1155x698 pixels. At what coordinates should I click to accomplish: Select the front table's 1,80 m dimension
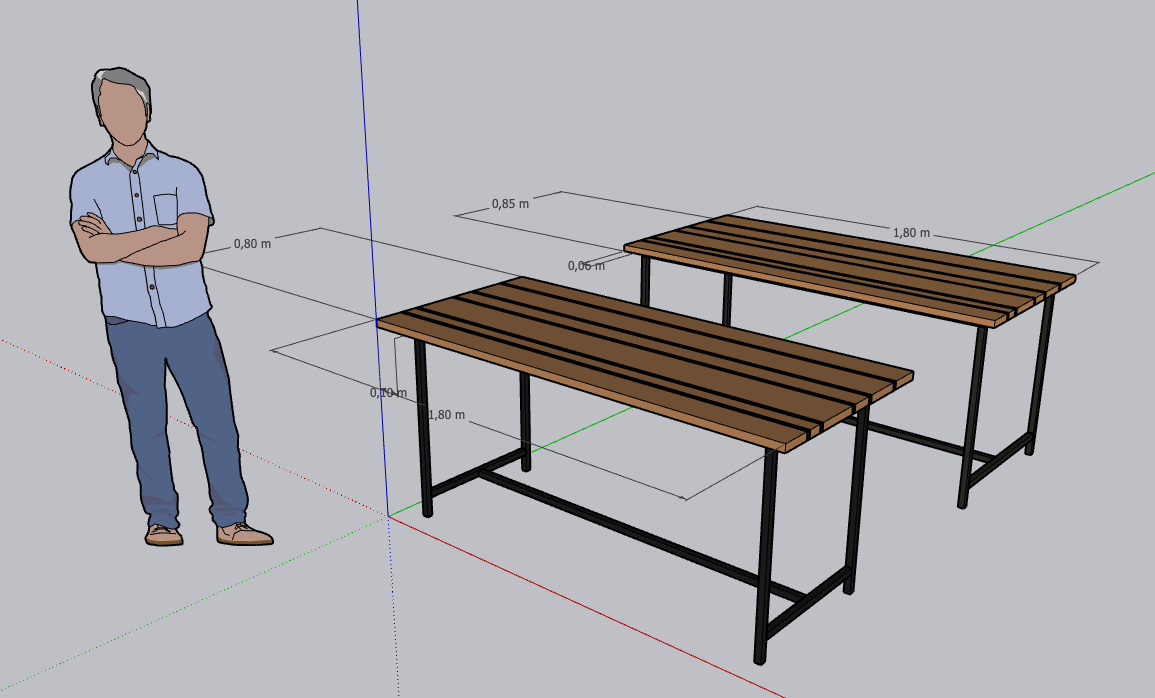pyautogui.click(x=446, y=415)
